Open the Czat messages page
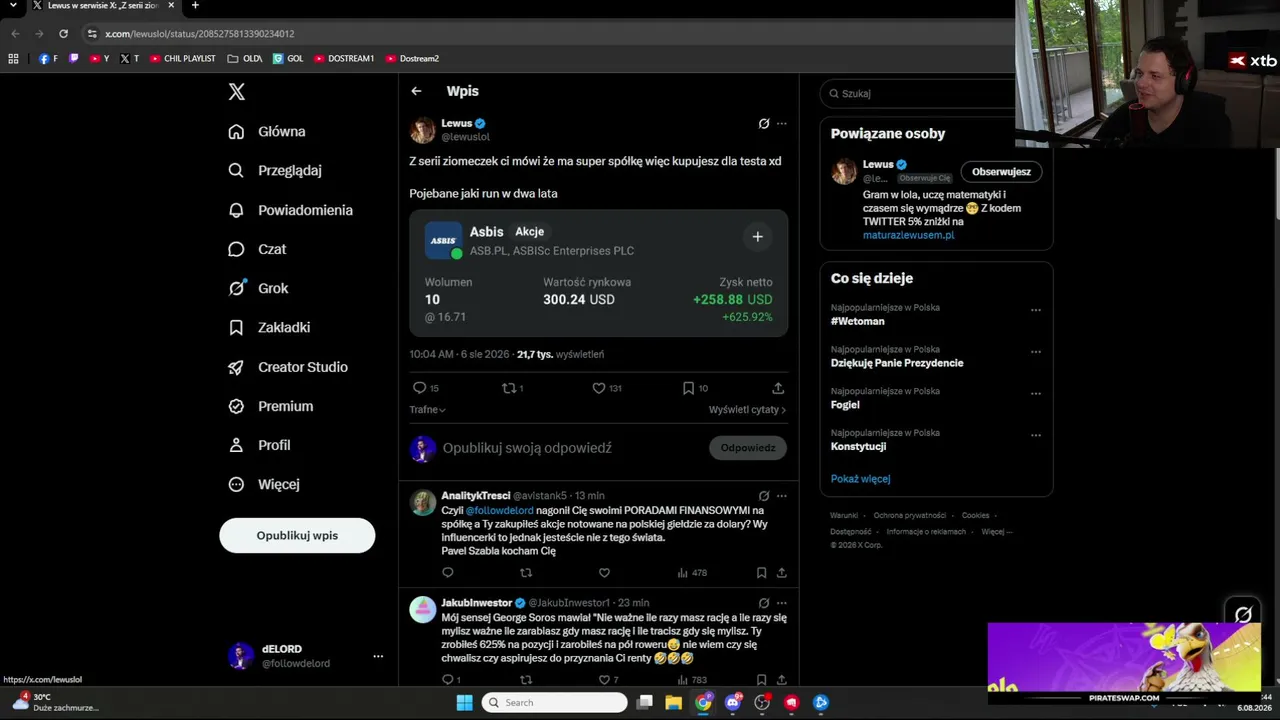This screenshot has height=720, width=1280. pos(257,249)
